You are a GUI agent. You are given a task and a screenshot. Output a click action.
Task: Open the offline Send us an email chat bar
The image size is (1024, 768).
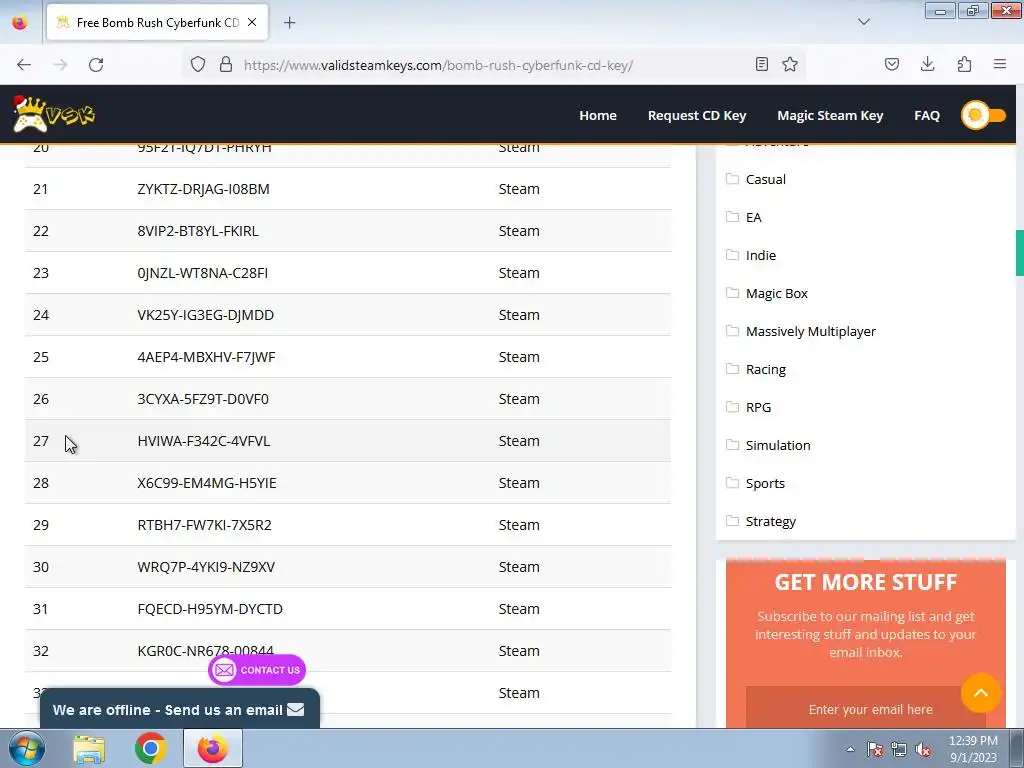click(x=180, y=709)
